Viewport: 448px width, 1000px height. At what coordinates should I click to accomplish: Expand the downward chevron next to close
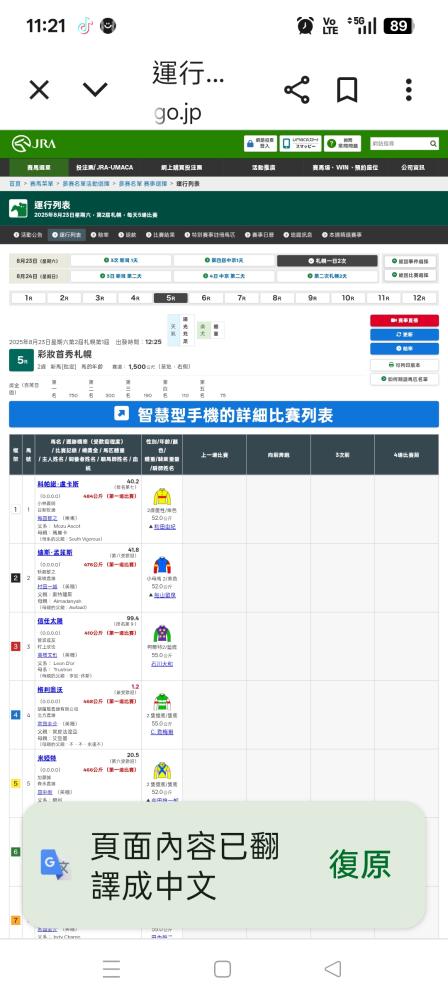pos(95,90)
